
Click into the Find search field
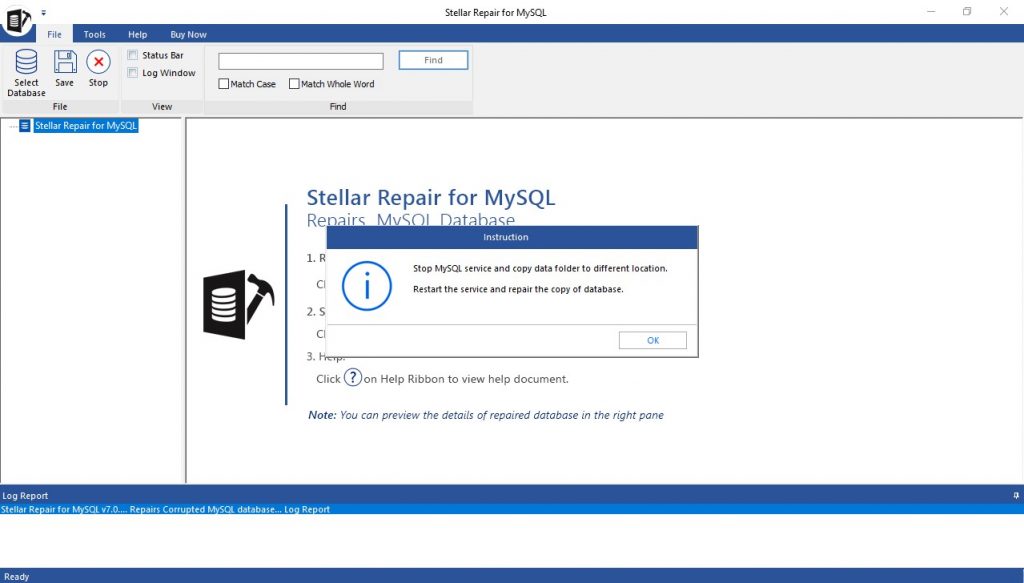click(300, 61)
